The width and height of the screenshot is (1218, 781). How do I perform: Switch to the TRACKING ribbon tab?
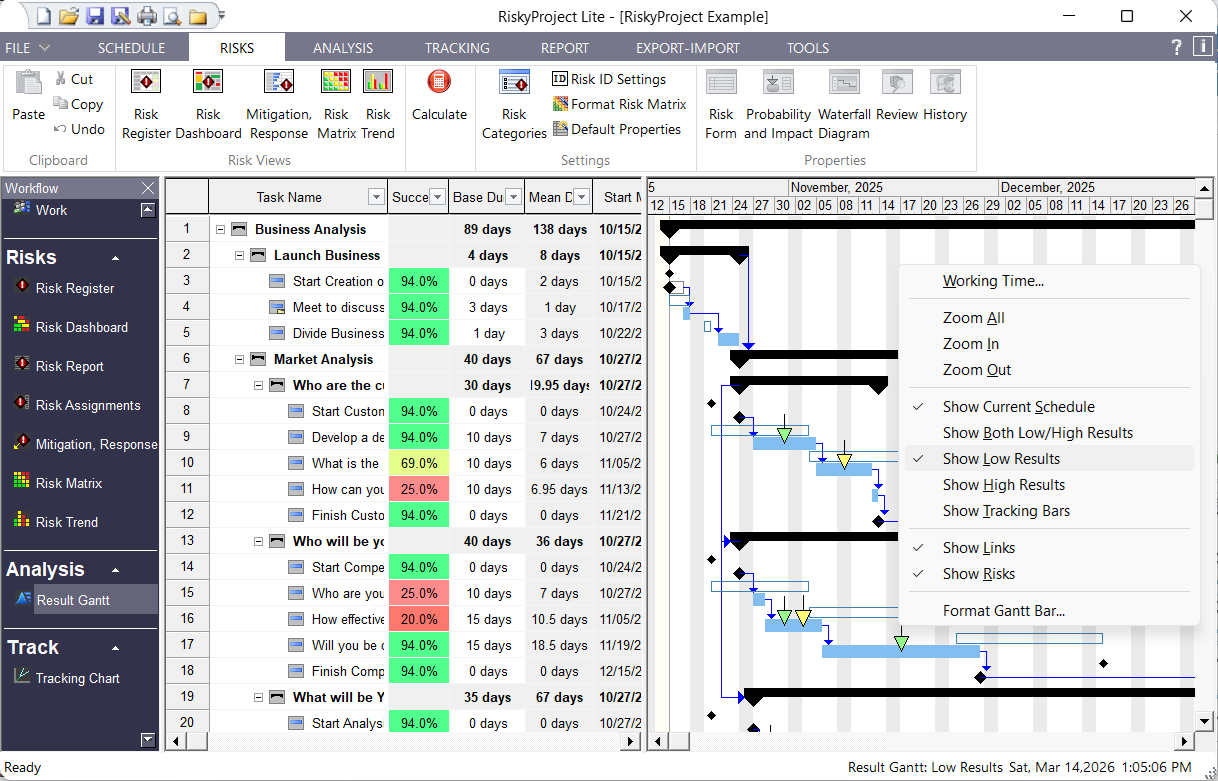coord(456,47)
